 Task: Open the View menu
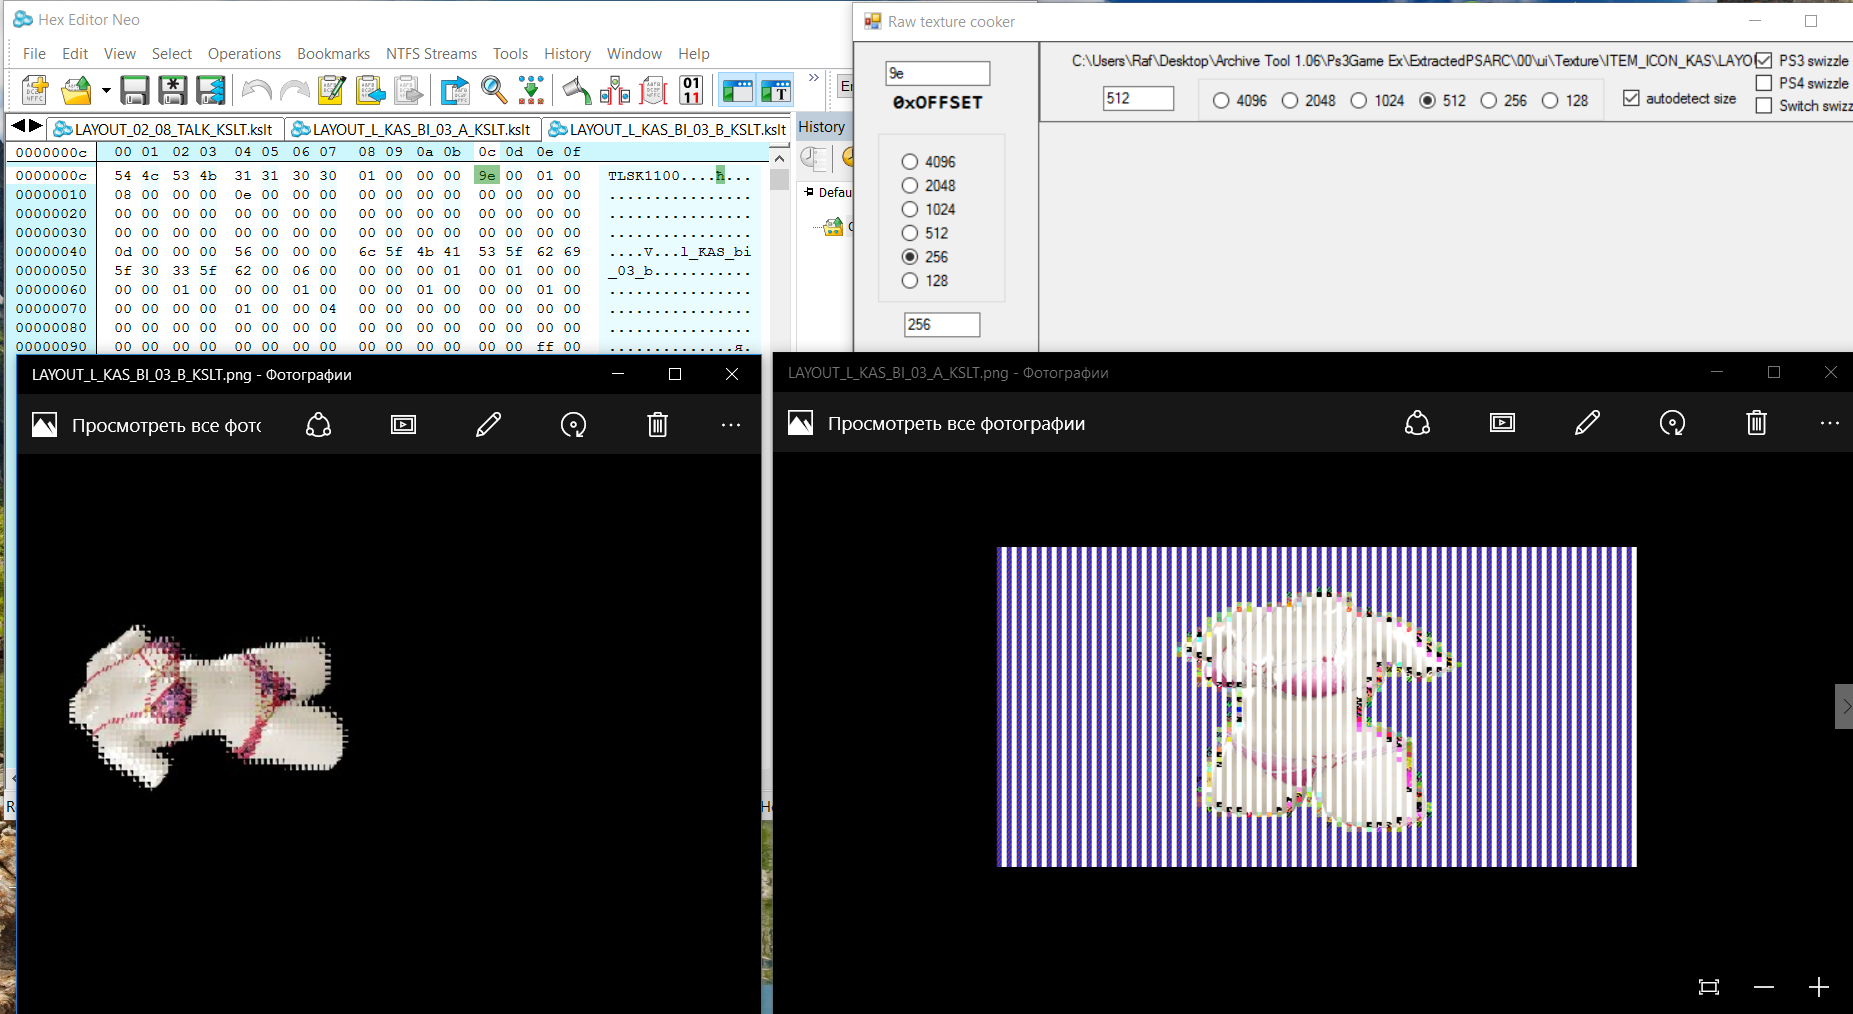(119, 54)
